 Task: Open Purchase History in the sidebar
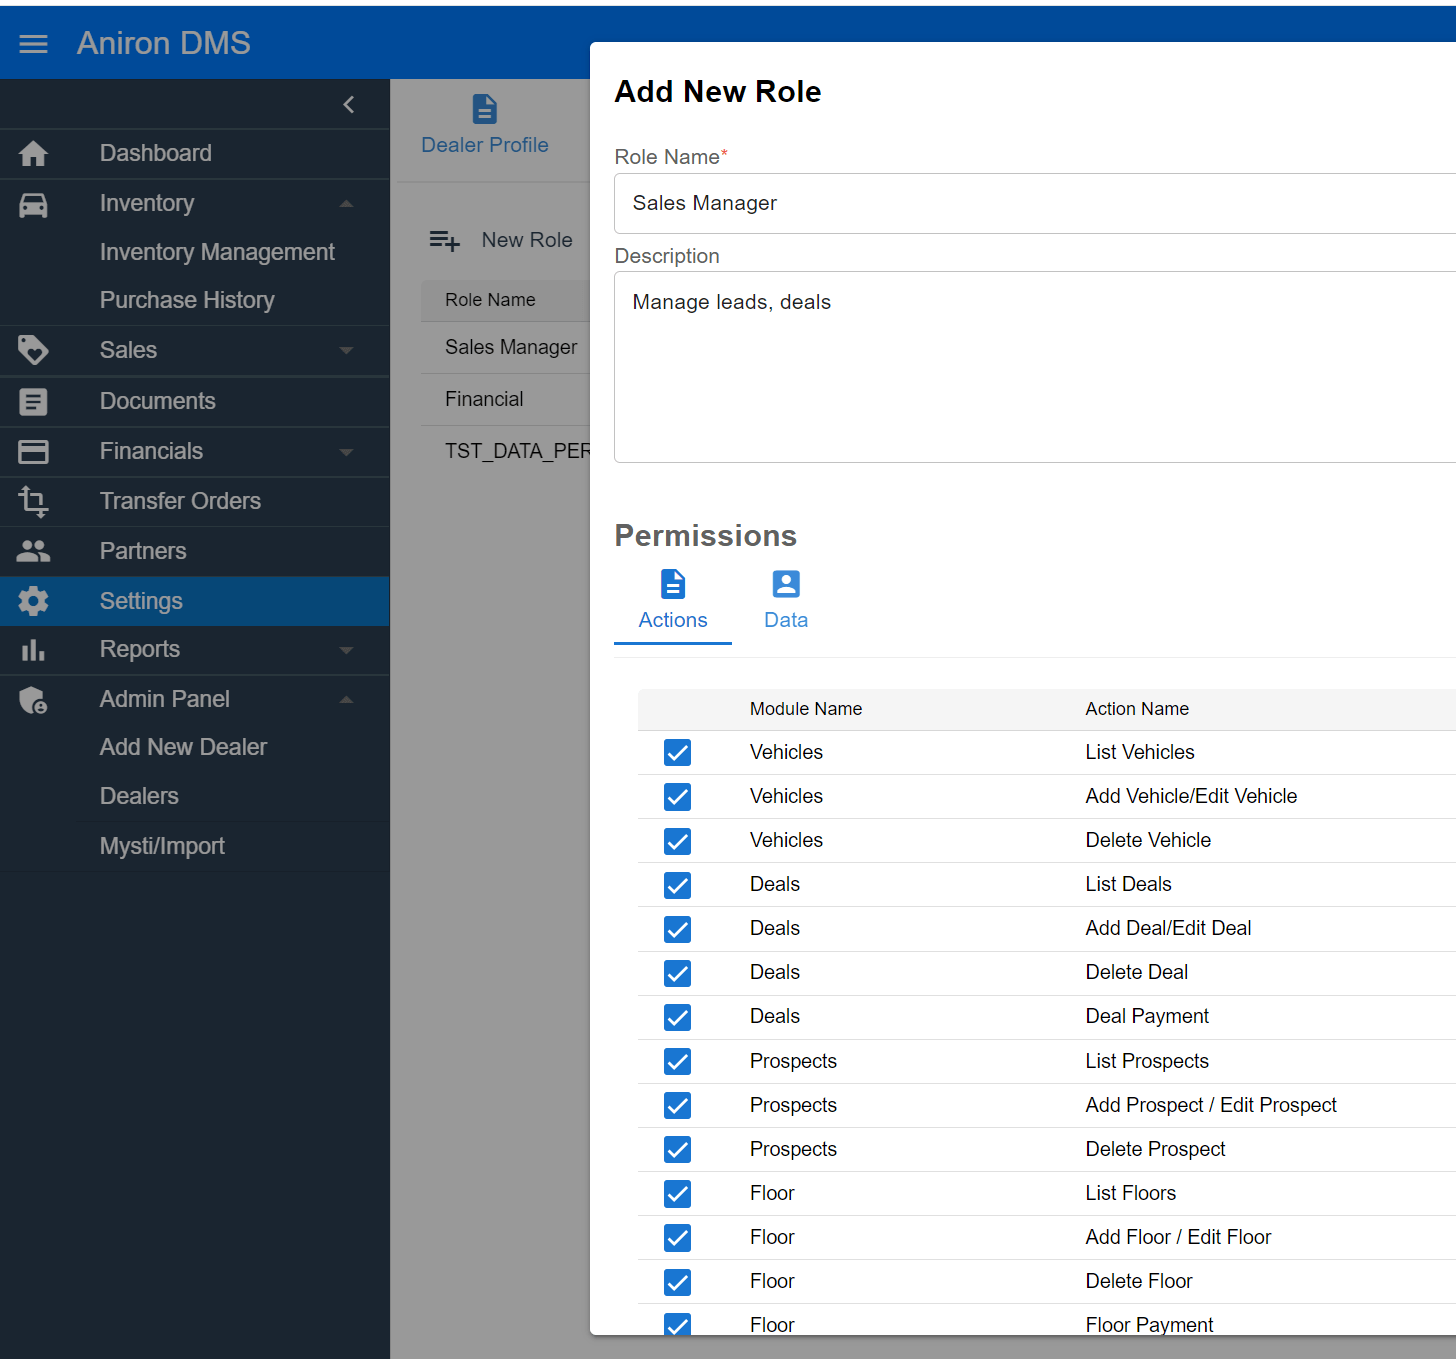(x=187, y=300)
